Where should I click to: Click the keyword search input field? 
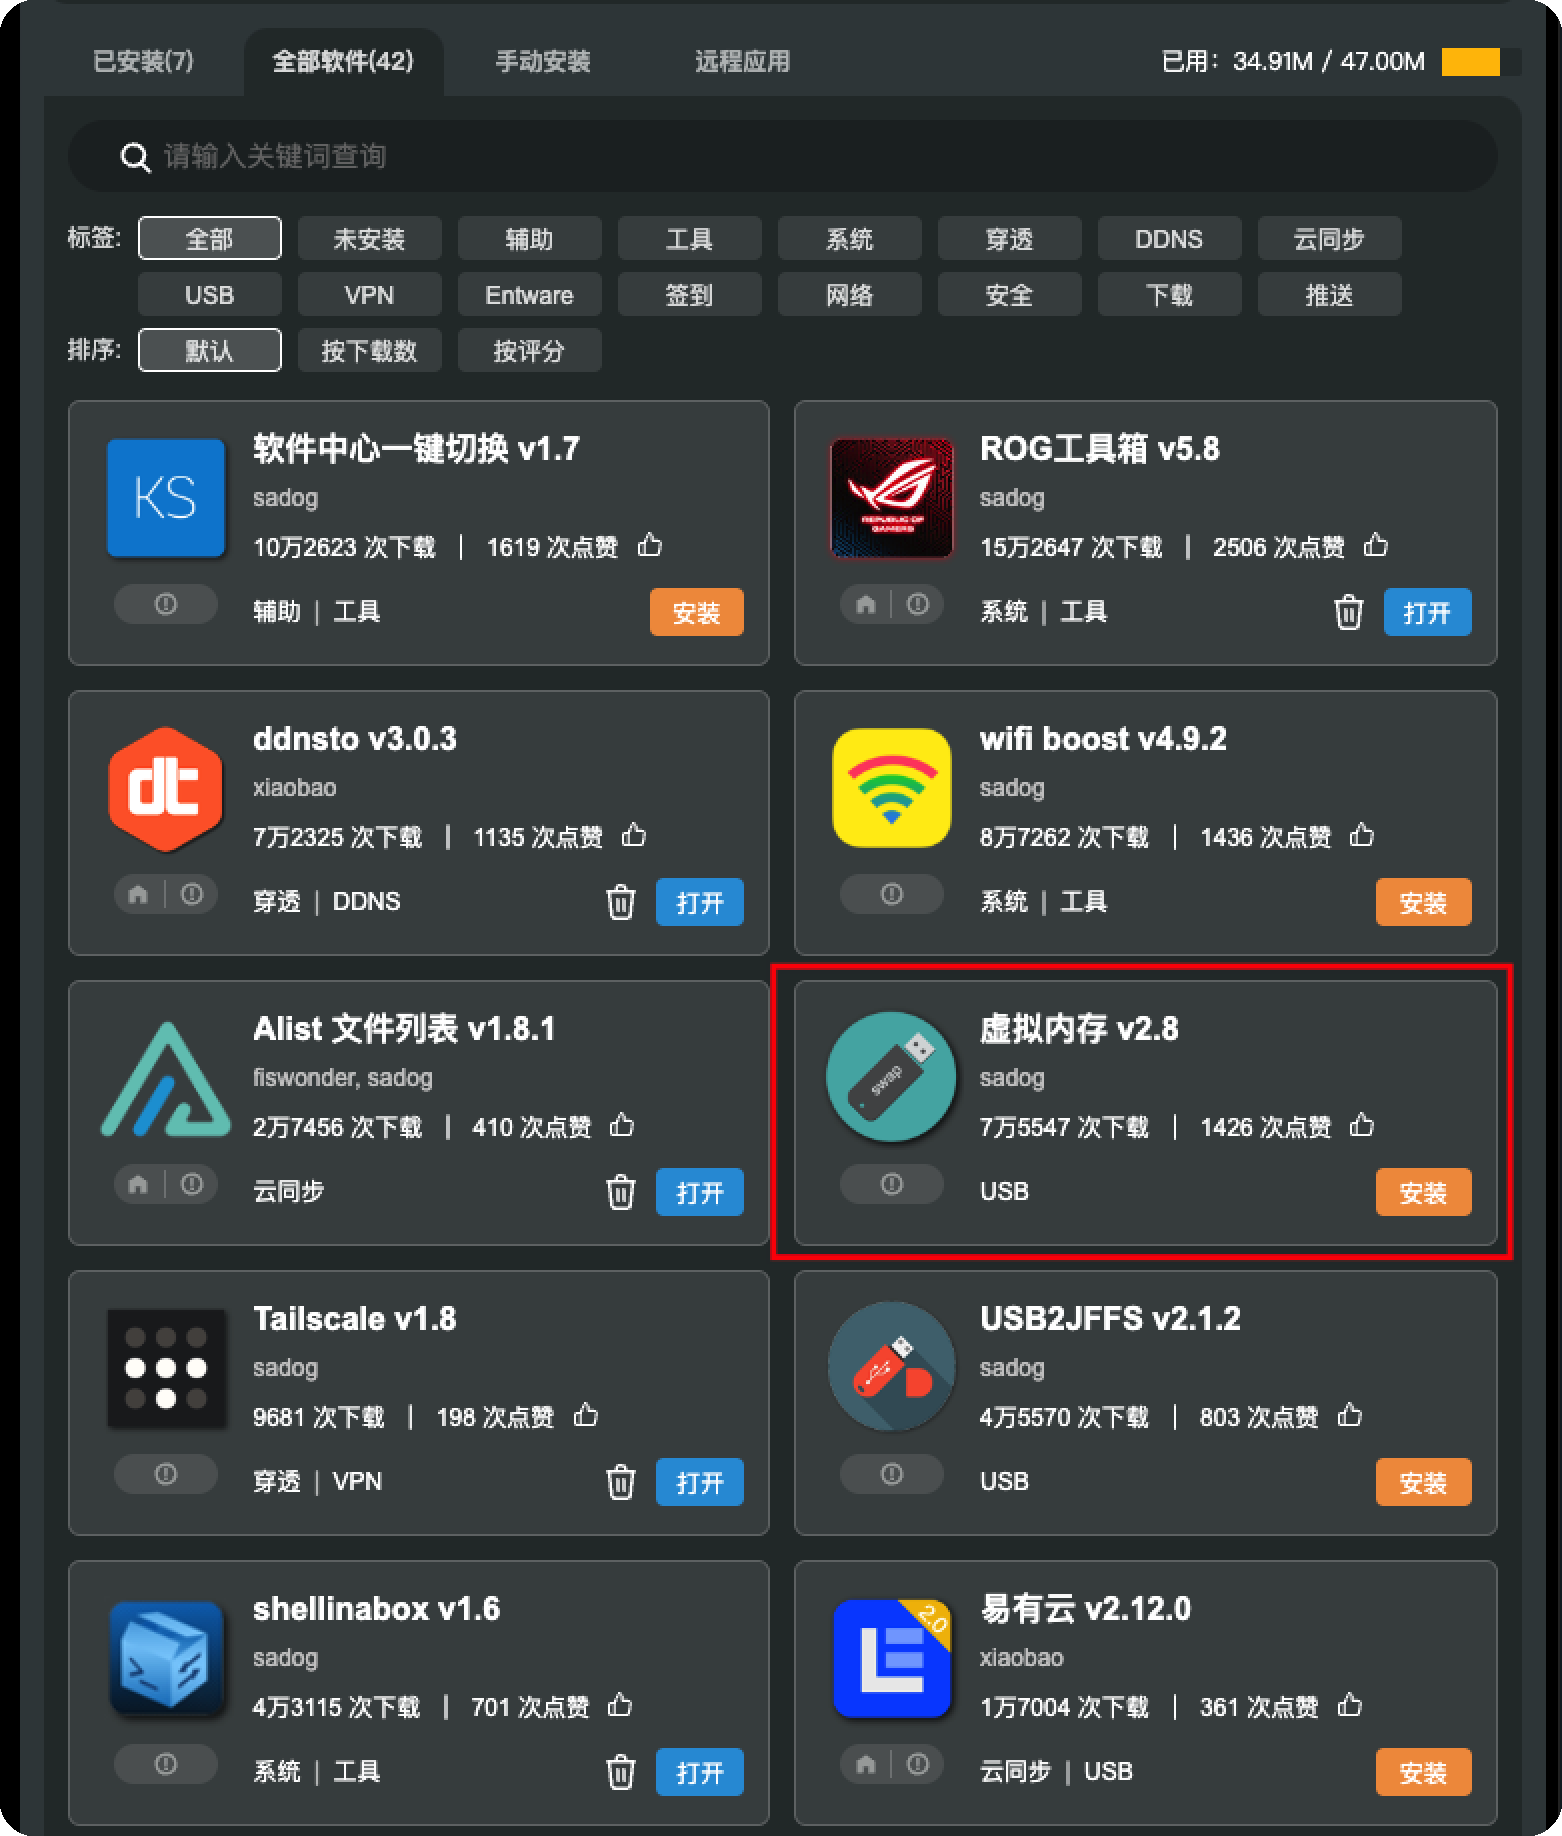point(782,157)
